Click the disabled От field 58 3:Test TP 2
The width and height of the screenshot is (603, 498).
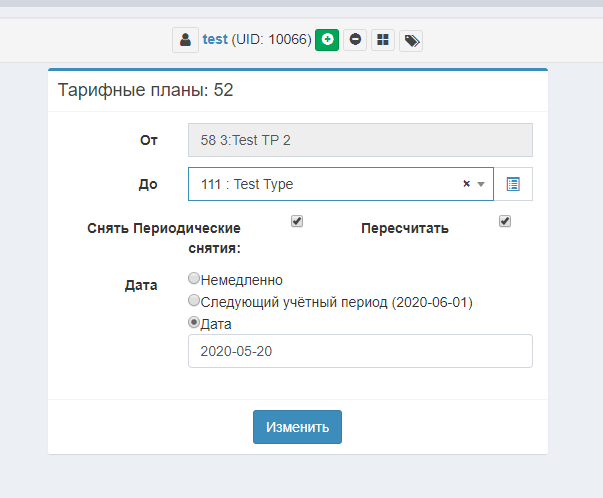(x=360, y=140)
